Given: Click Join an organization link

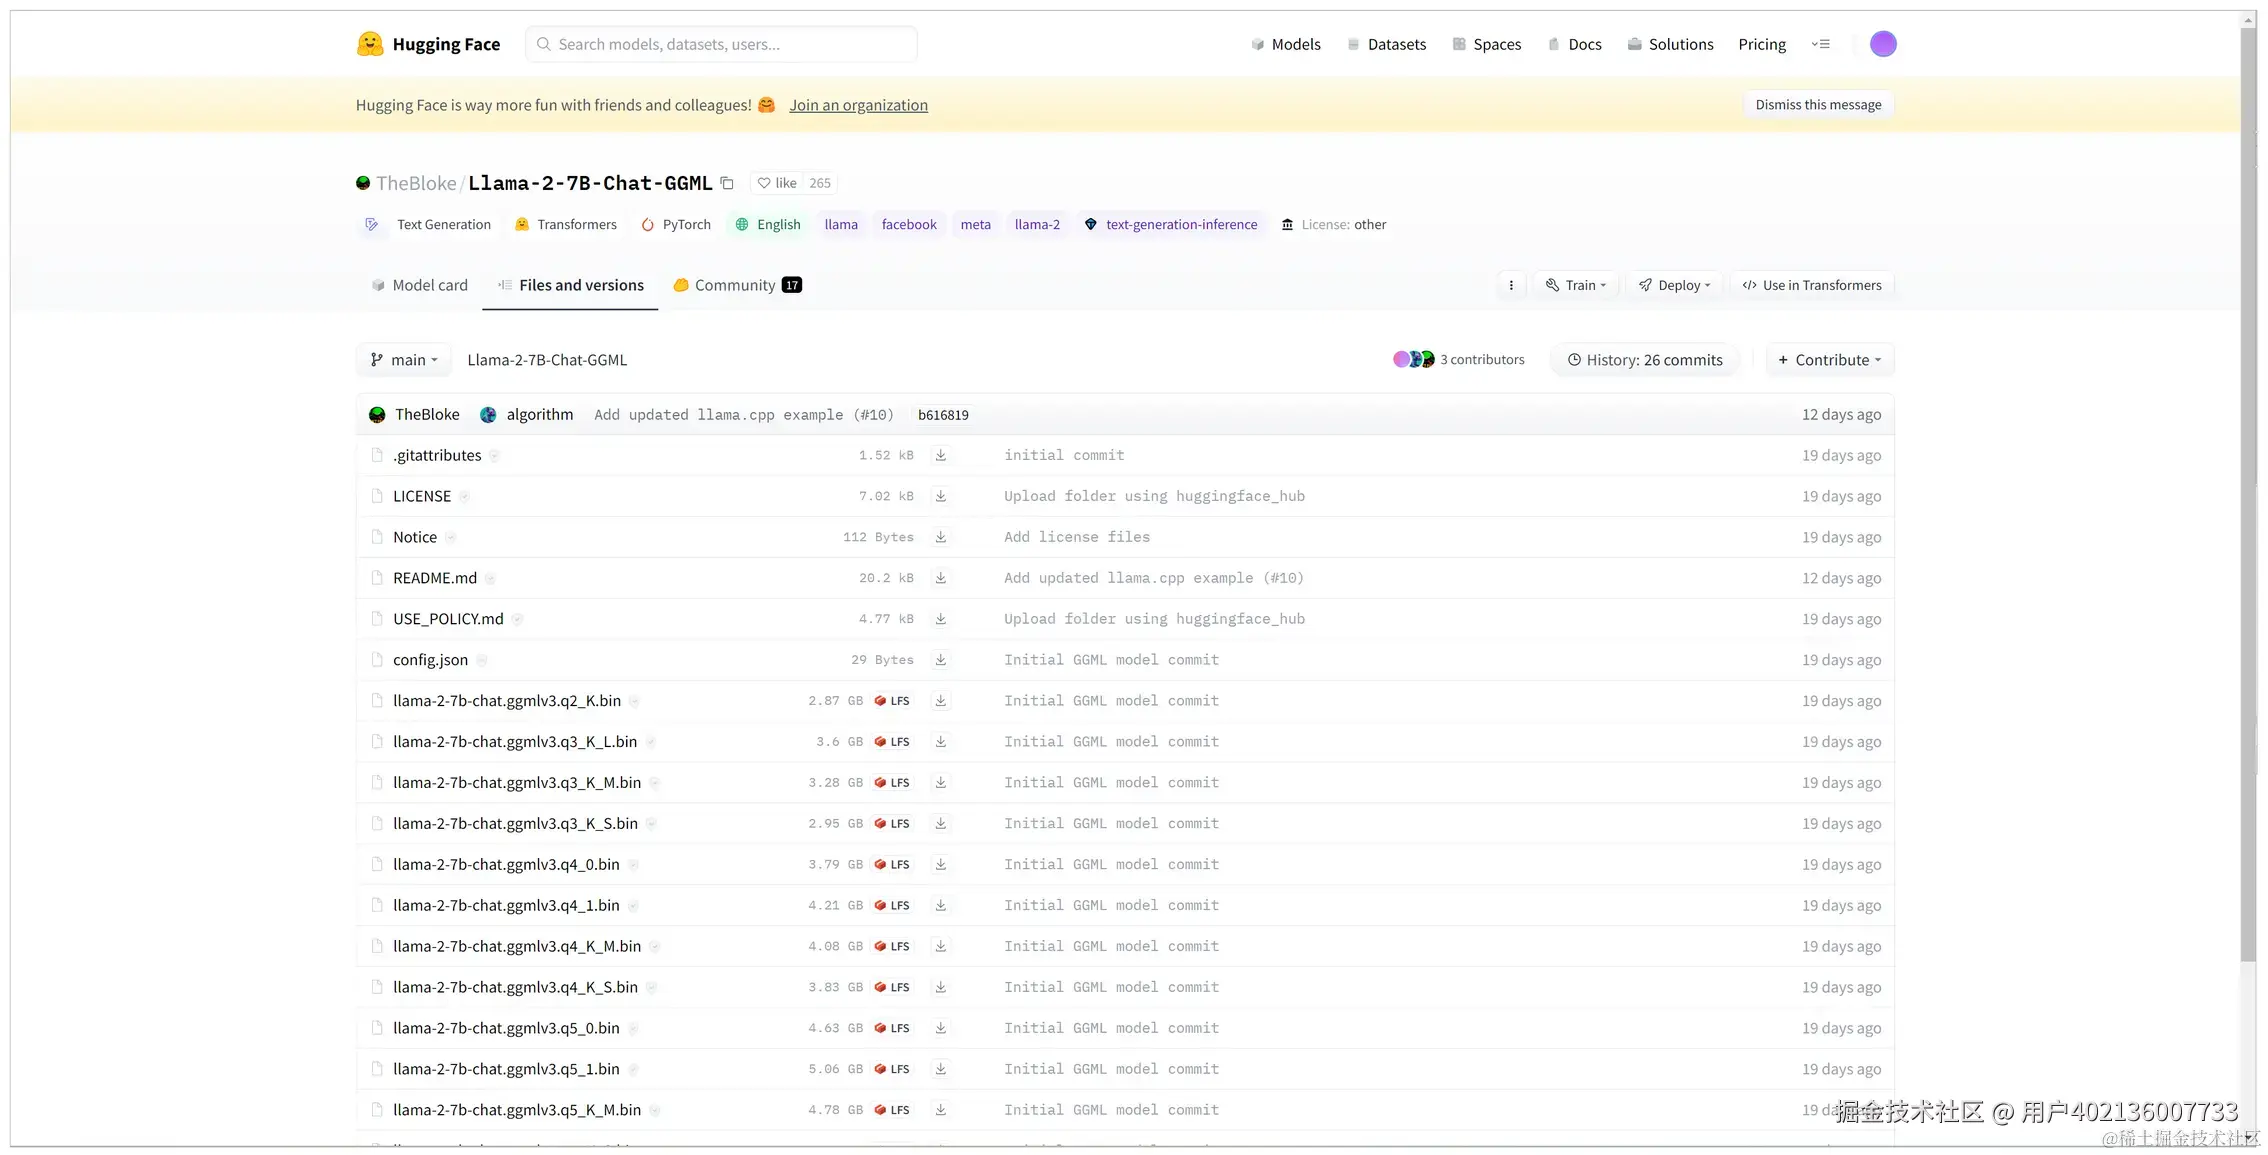Looking at the screenshot, I should (858, 105).
